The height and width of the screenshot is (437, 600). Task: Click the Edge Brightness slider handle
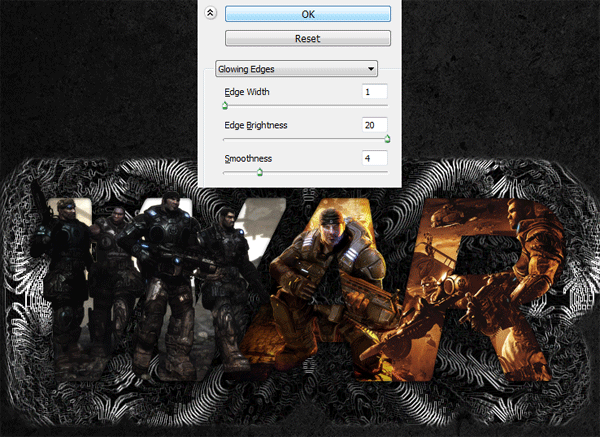click(387, 139)
